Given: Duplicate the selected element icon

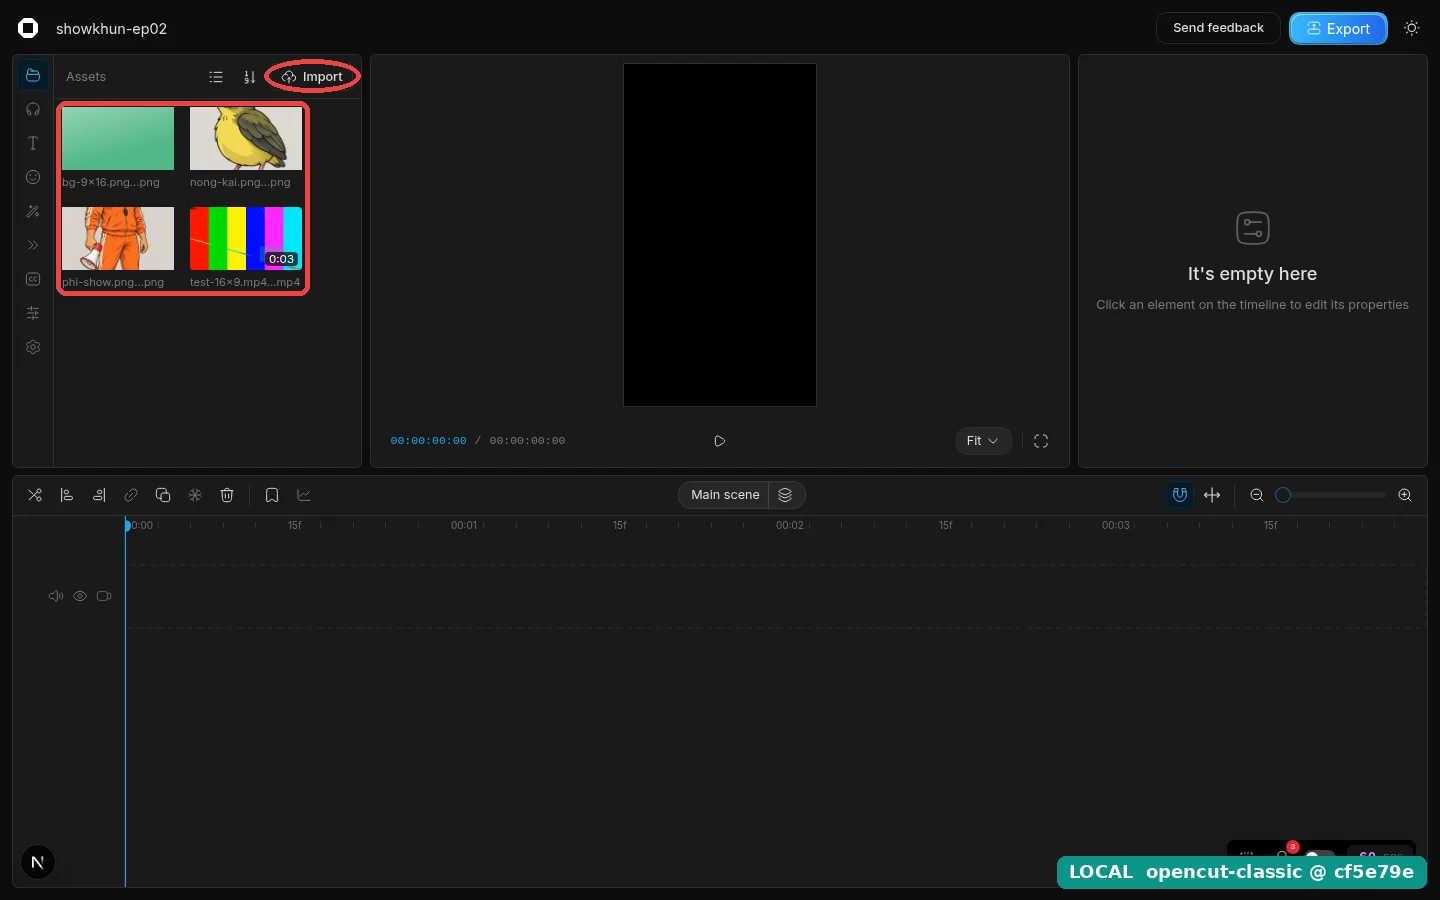Looking at the screenshot, I should (x=163, y=495).
